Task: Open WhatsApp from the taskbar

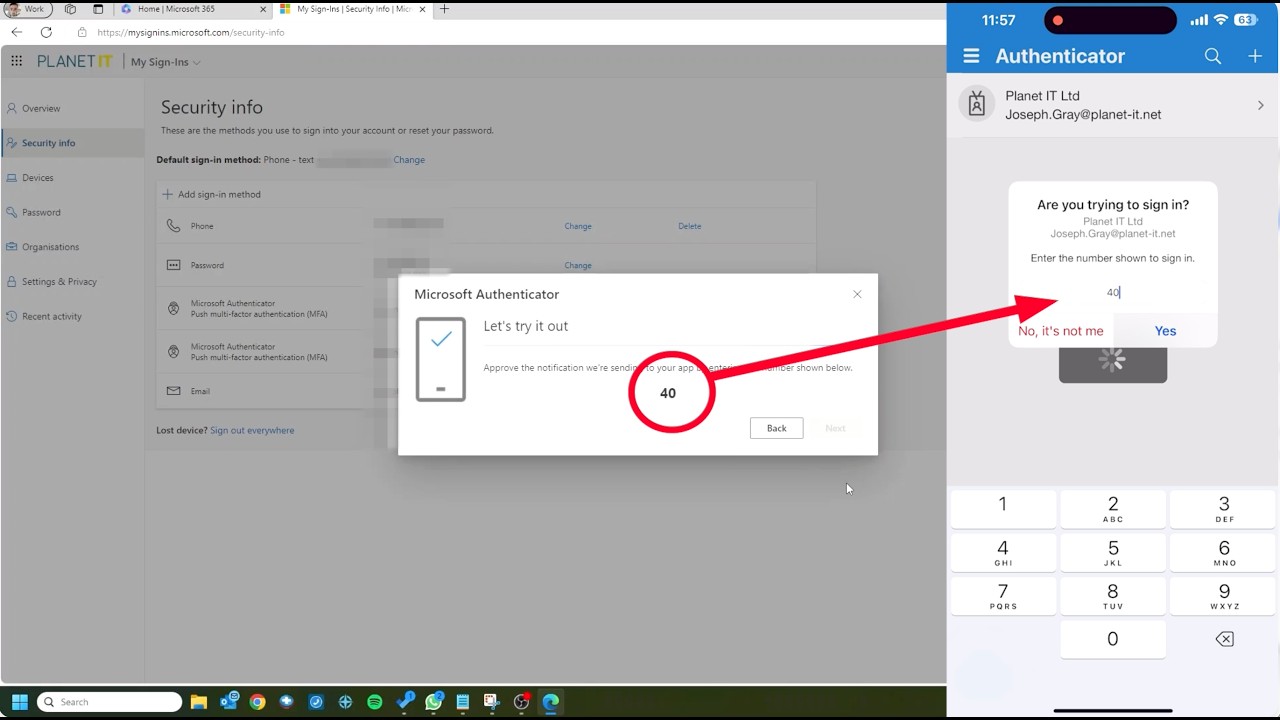Action: tap(434, 702)
